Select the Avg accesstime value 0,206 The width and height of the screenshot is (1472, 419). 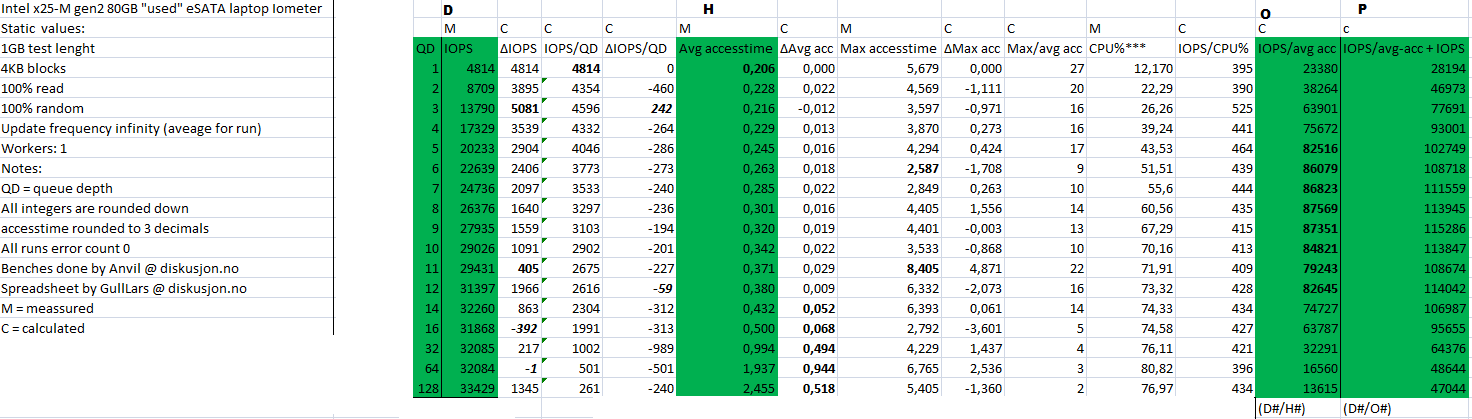click(x=757, y=68)
